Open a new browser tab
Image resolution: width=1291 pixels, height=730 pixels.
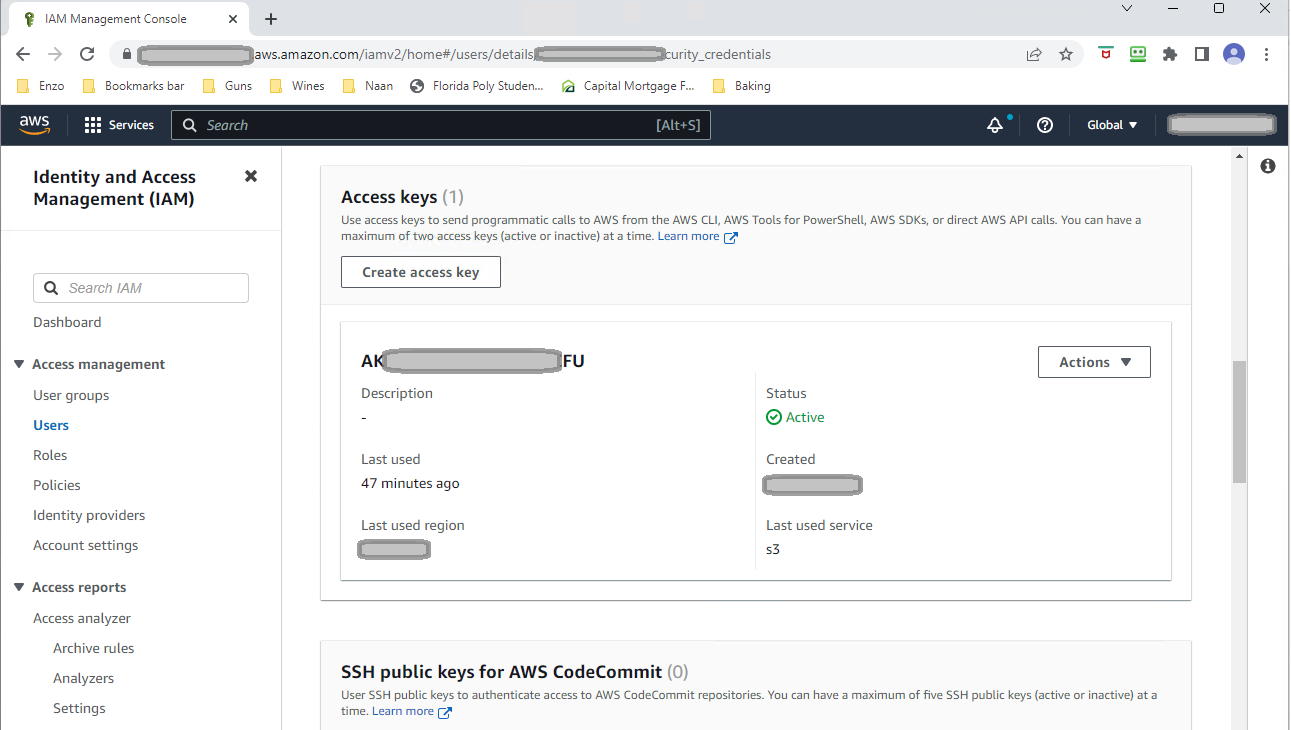point(271,19)
